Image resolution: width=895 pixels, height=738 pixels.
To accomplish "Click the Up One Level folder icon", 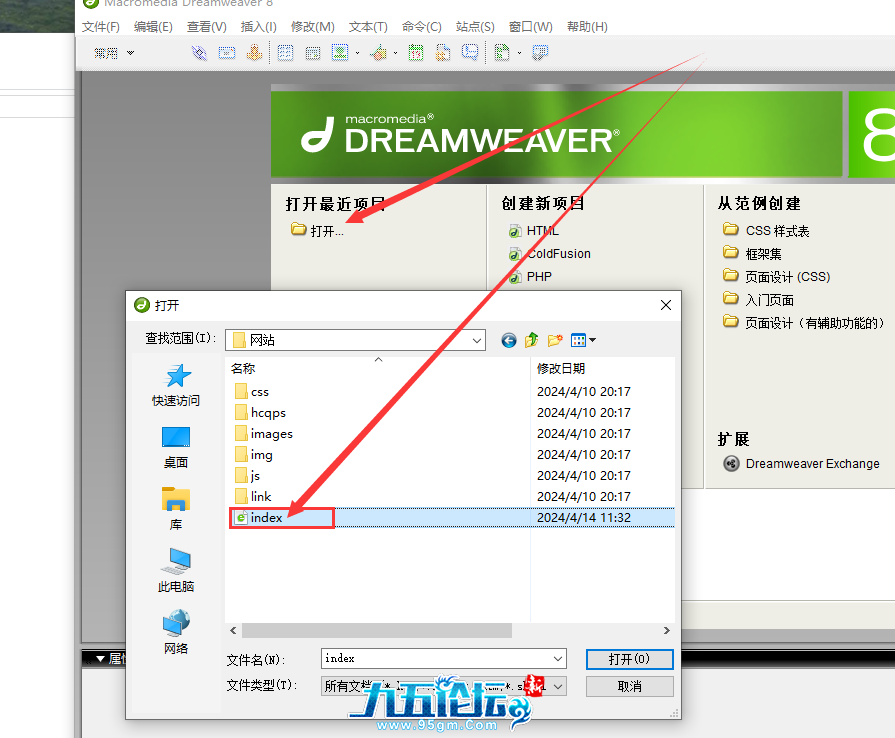I will coord(532,340).
